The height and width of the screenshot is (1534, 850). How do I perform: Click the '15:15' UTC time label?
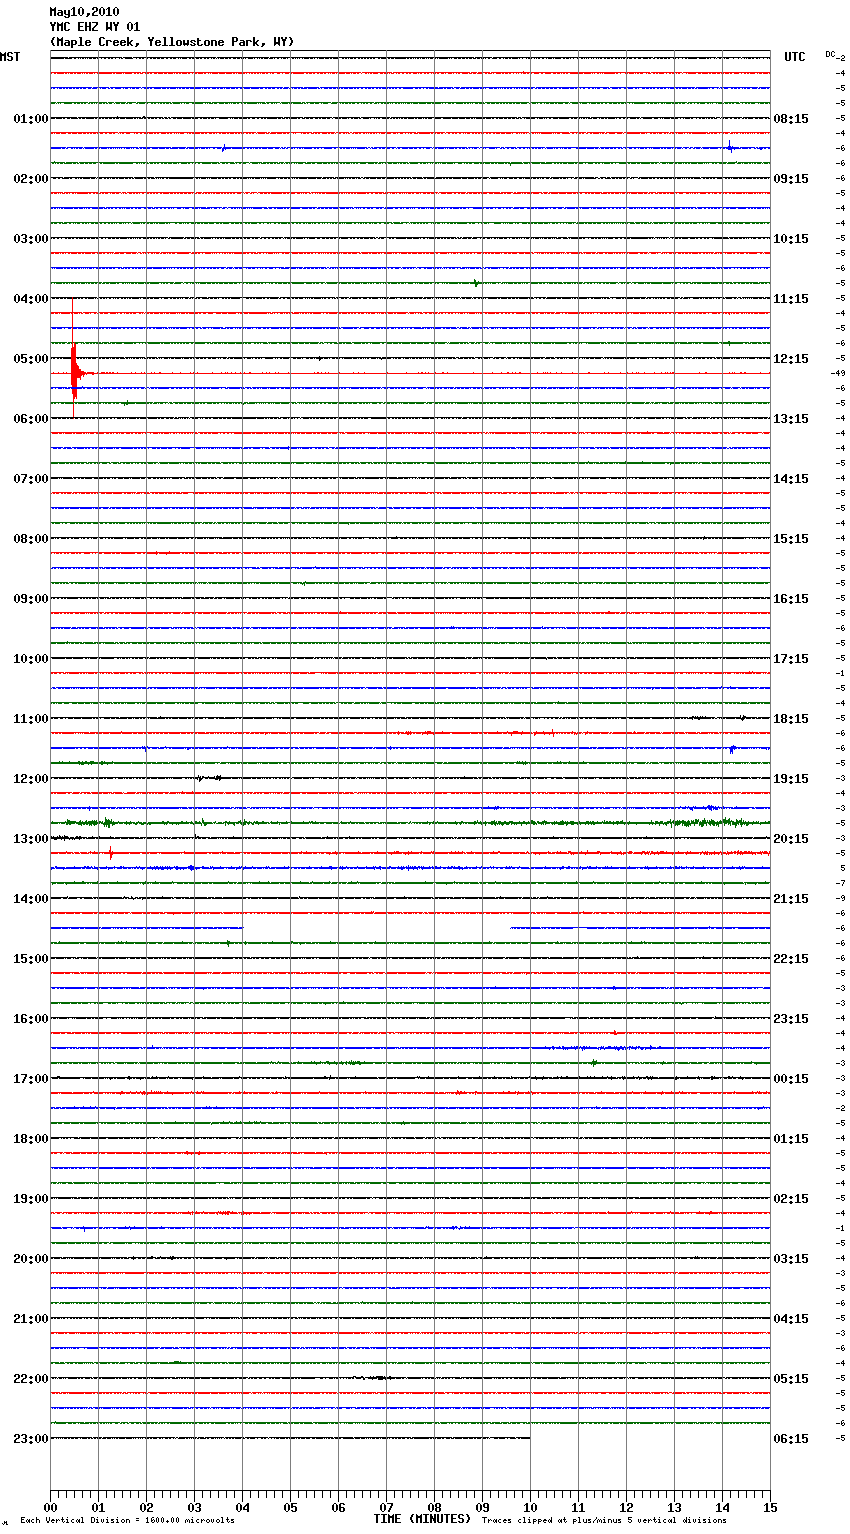[x=791, y=539]
